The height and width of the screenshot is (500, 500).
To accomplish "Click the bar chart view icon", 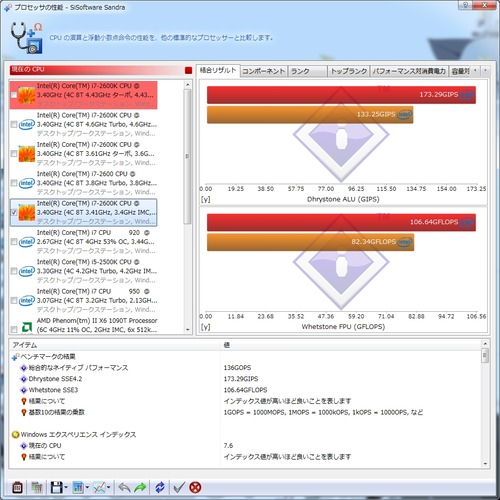I will tap(78, 488).
